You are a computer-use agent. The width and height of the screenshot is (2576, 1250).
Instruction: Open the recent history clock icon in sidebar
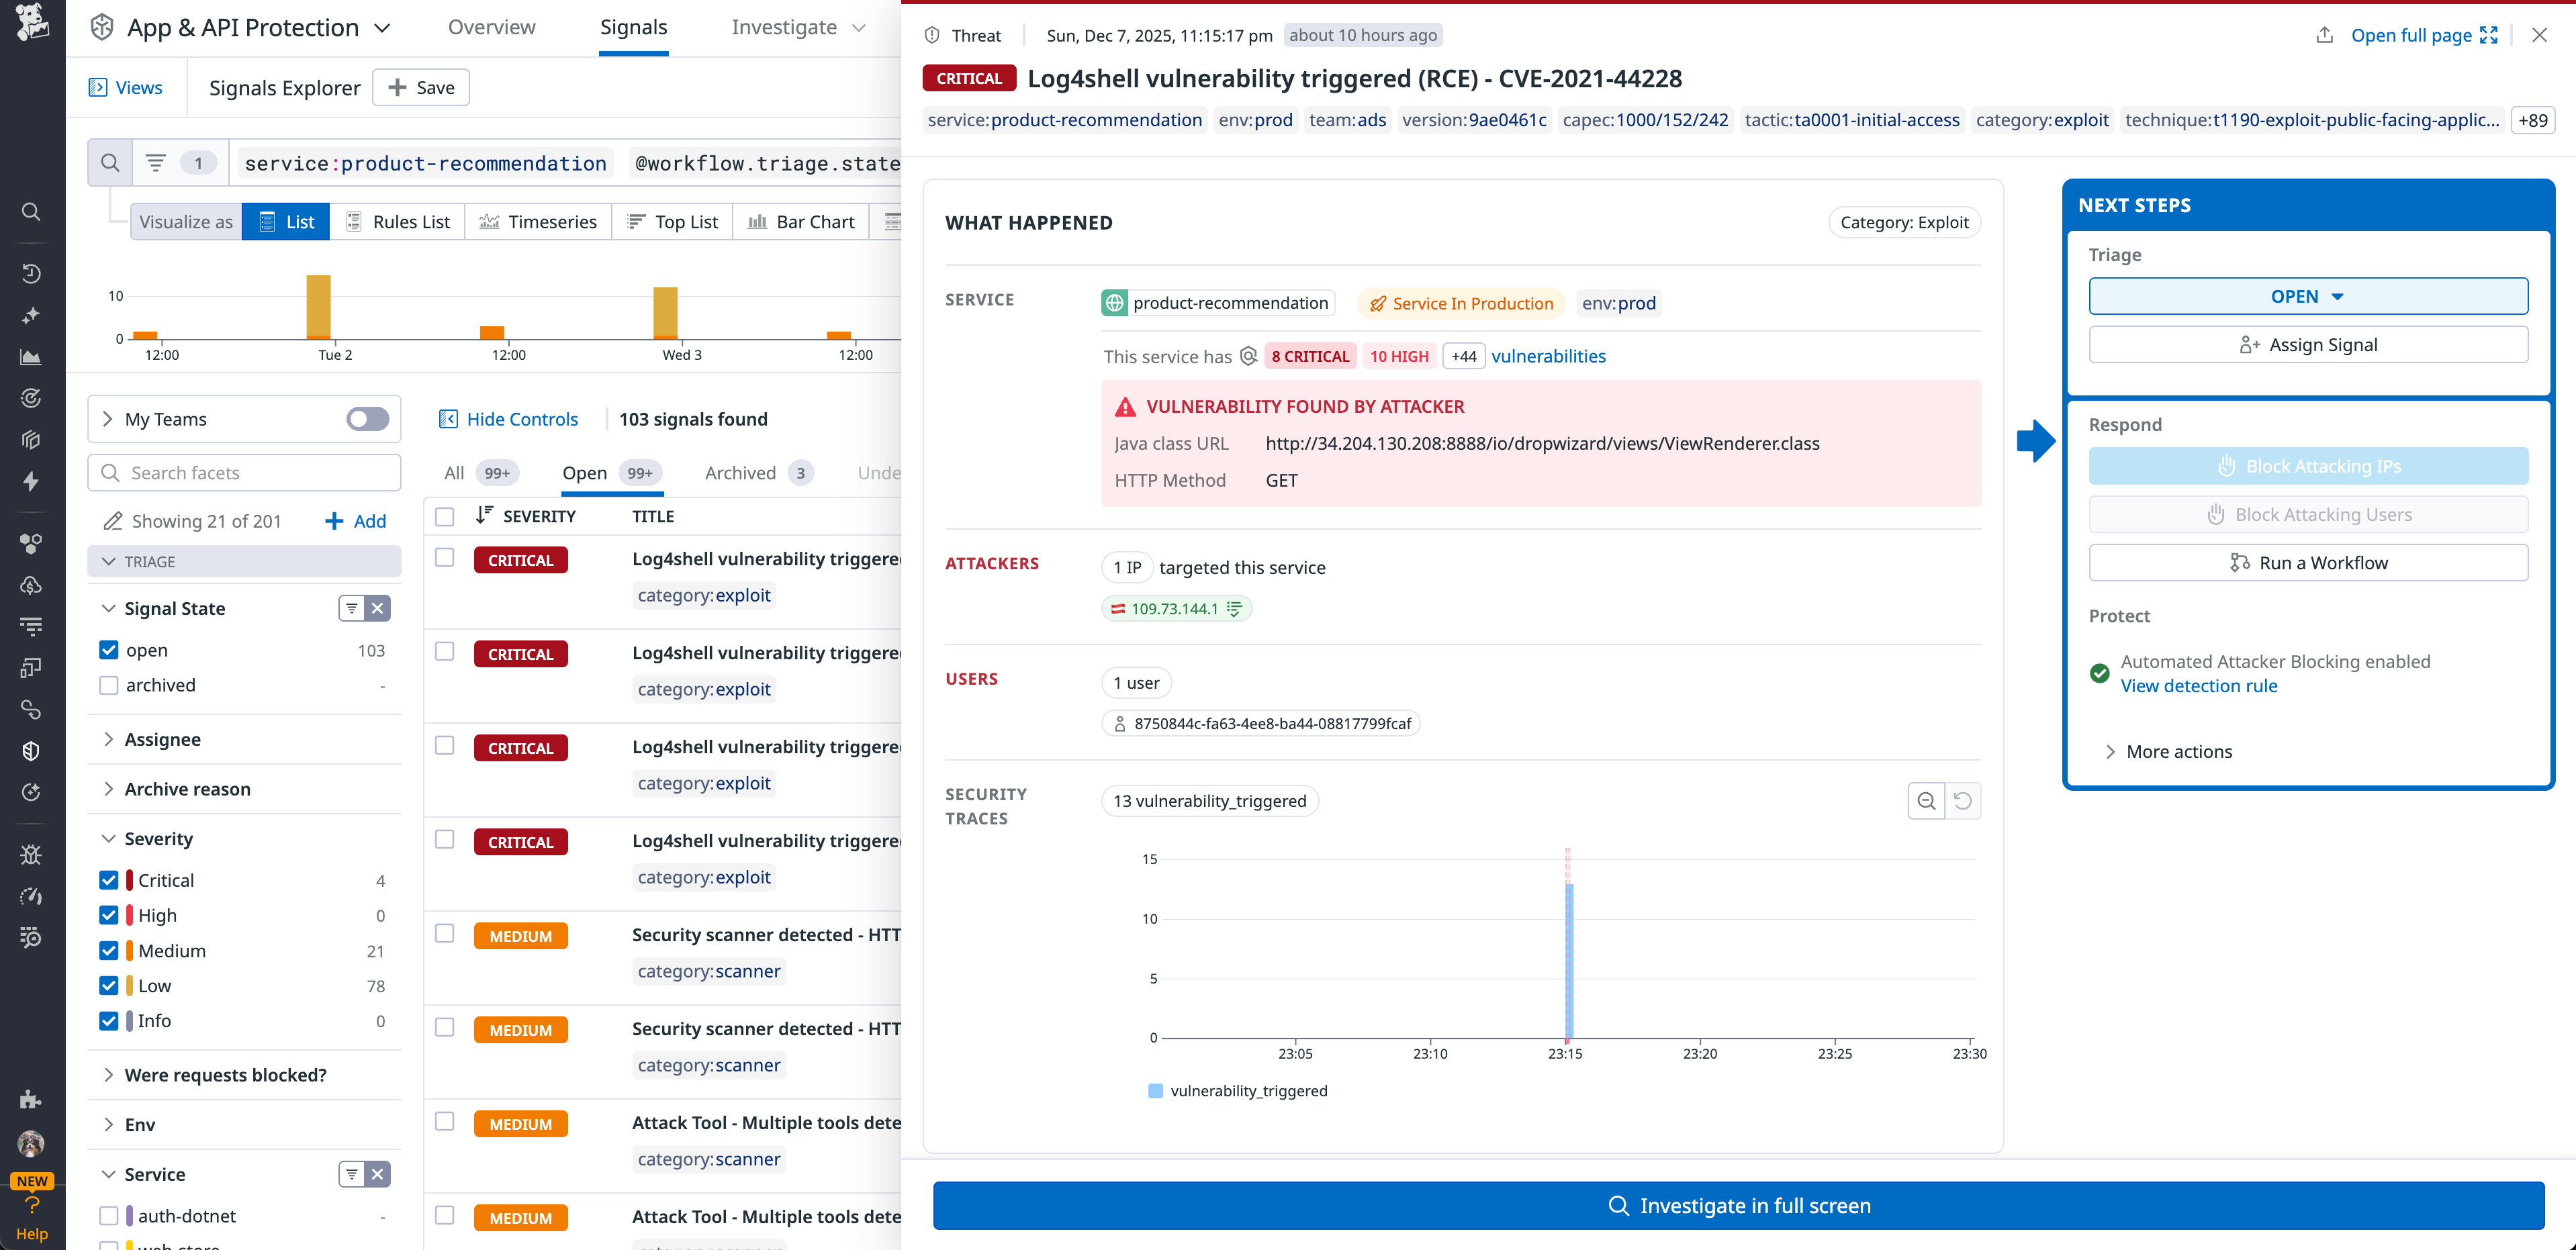[31, 273]
